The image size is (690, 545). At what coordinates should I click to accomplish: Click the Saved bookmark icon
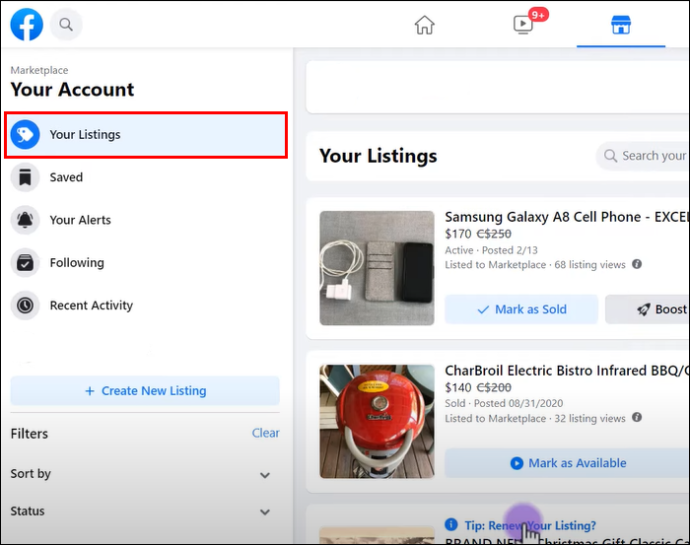pos(25,177)
